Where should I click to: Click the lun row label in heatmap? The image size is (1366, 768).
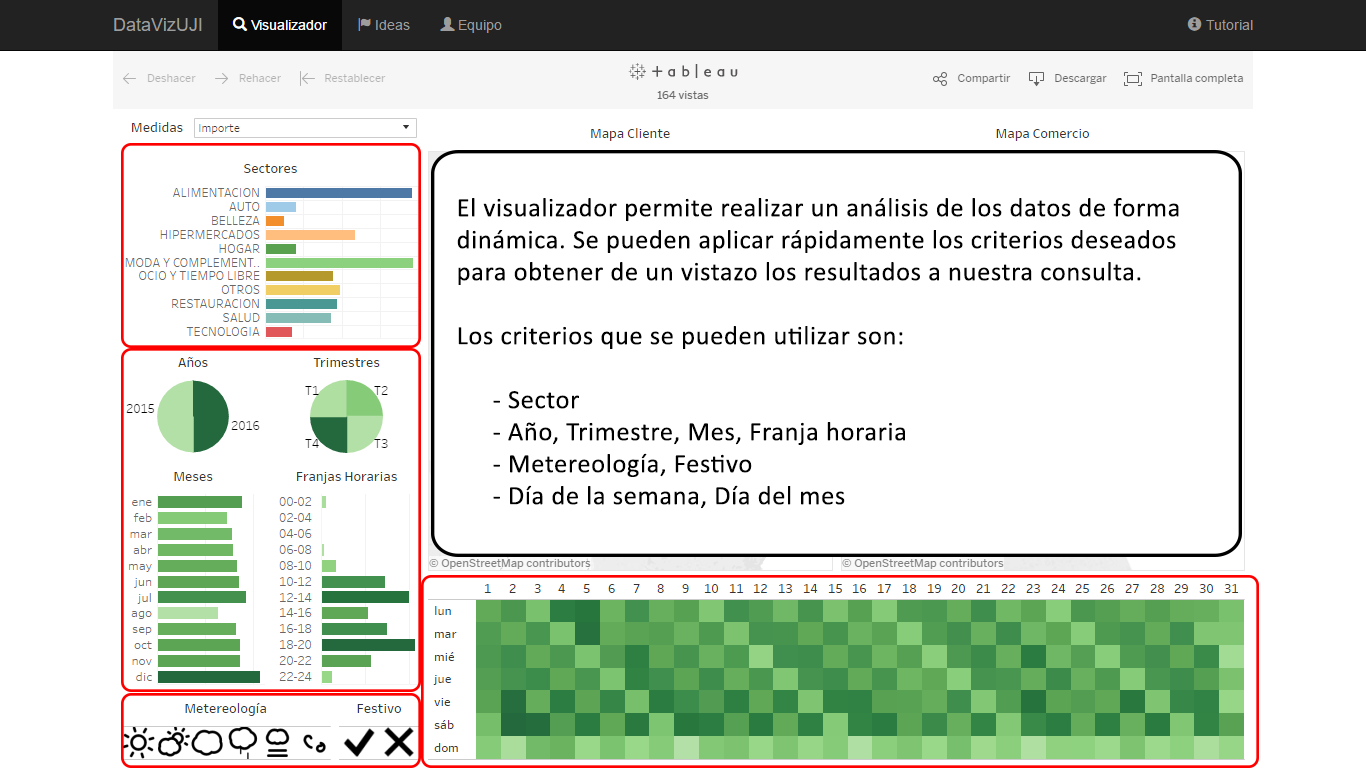443,611
